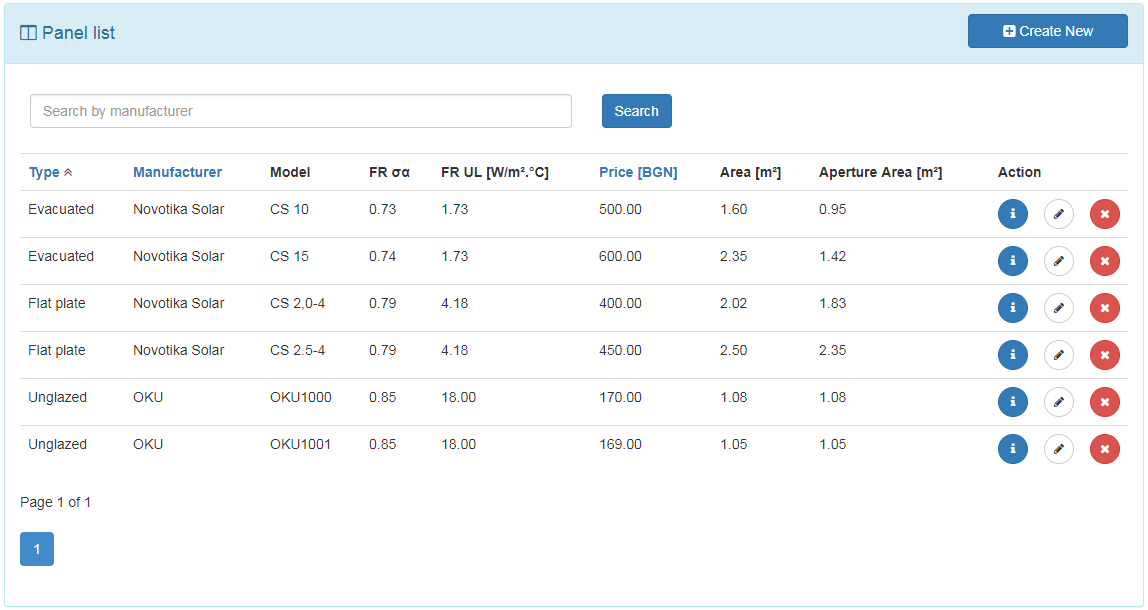Click the 400.00 price value
This screenshot has height=610, width=1148.
tap(620, 303)
